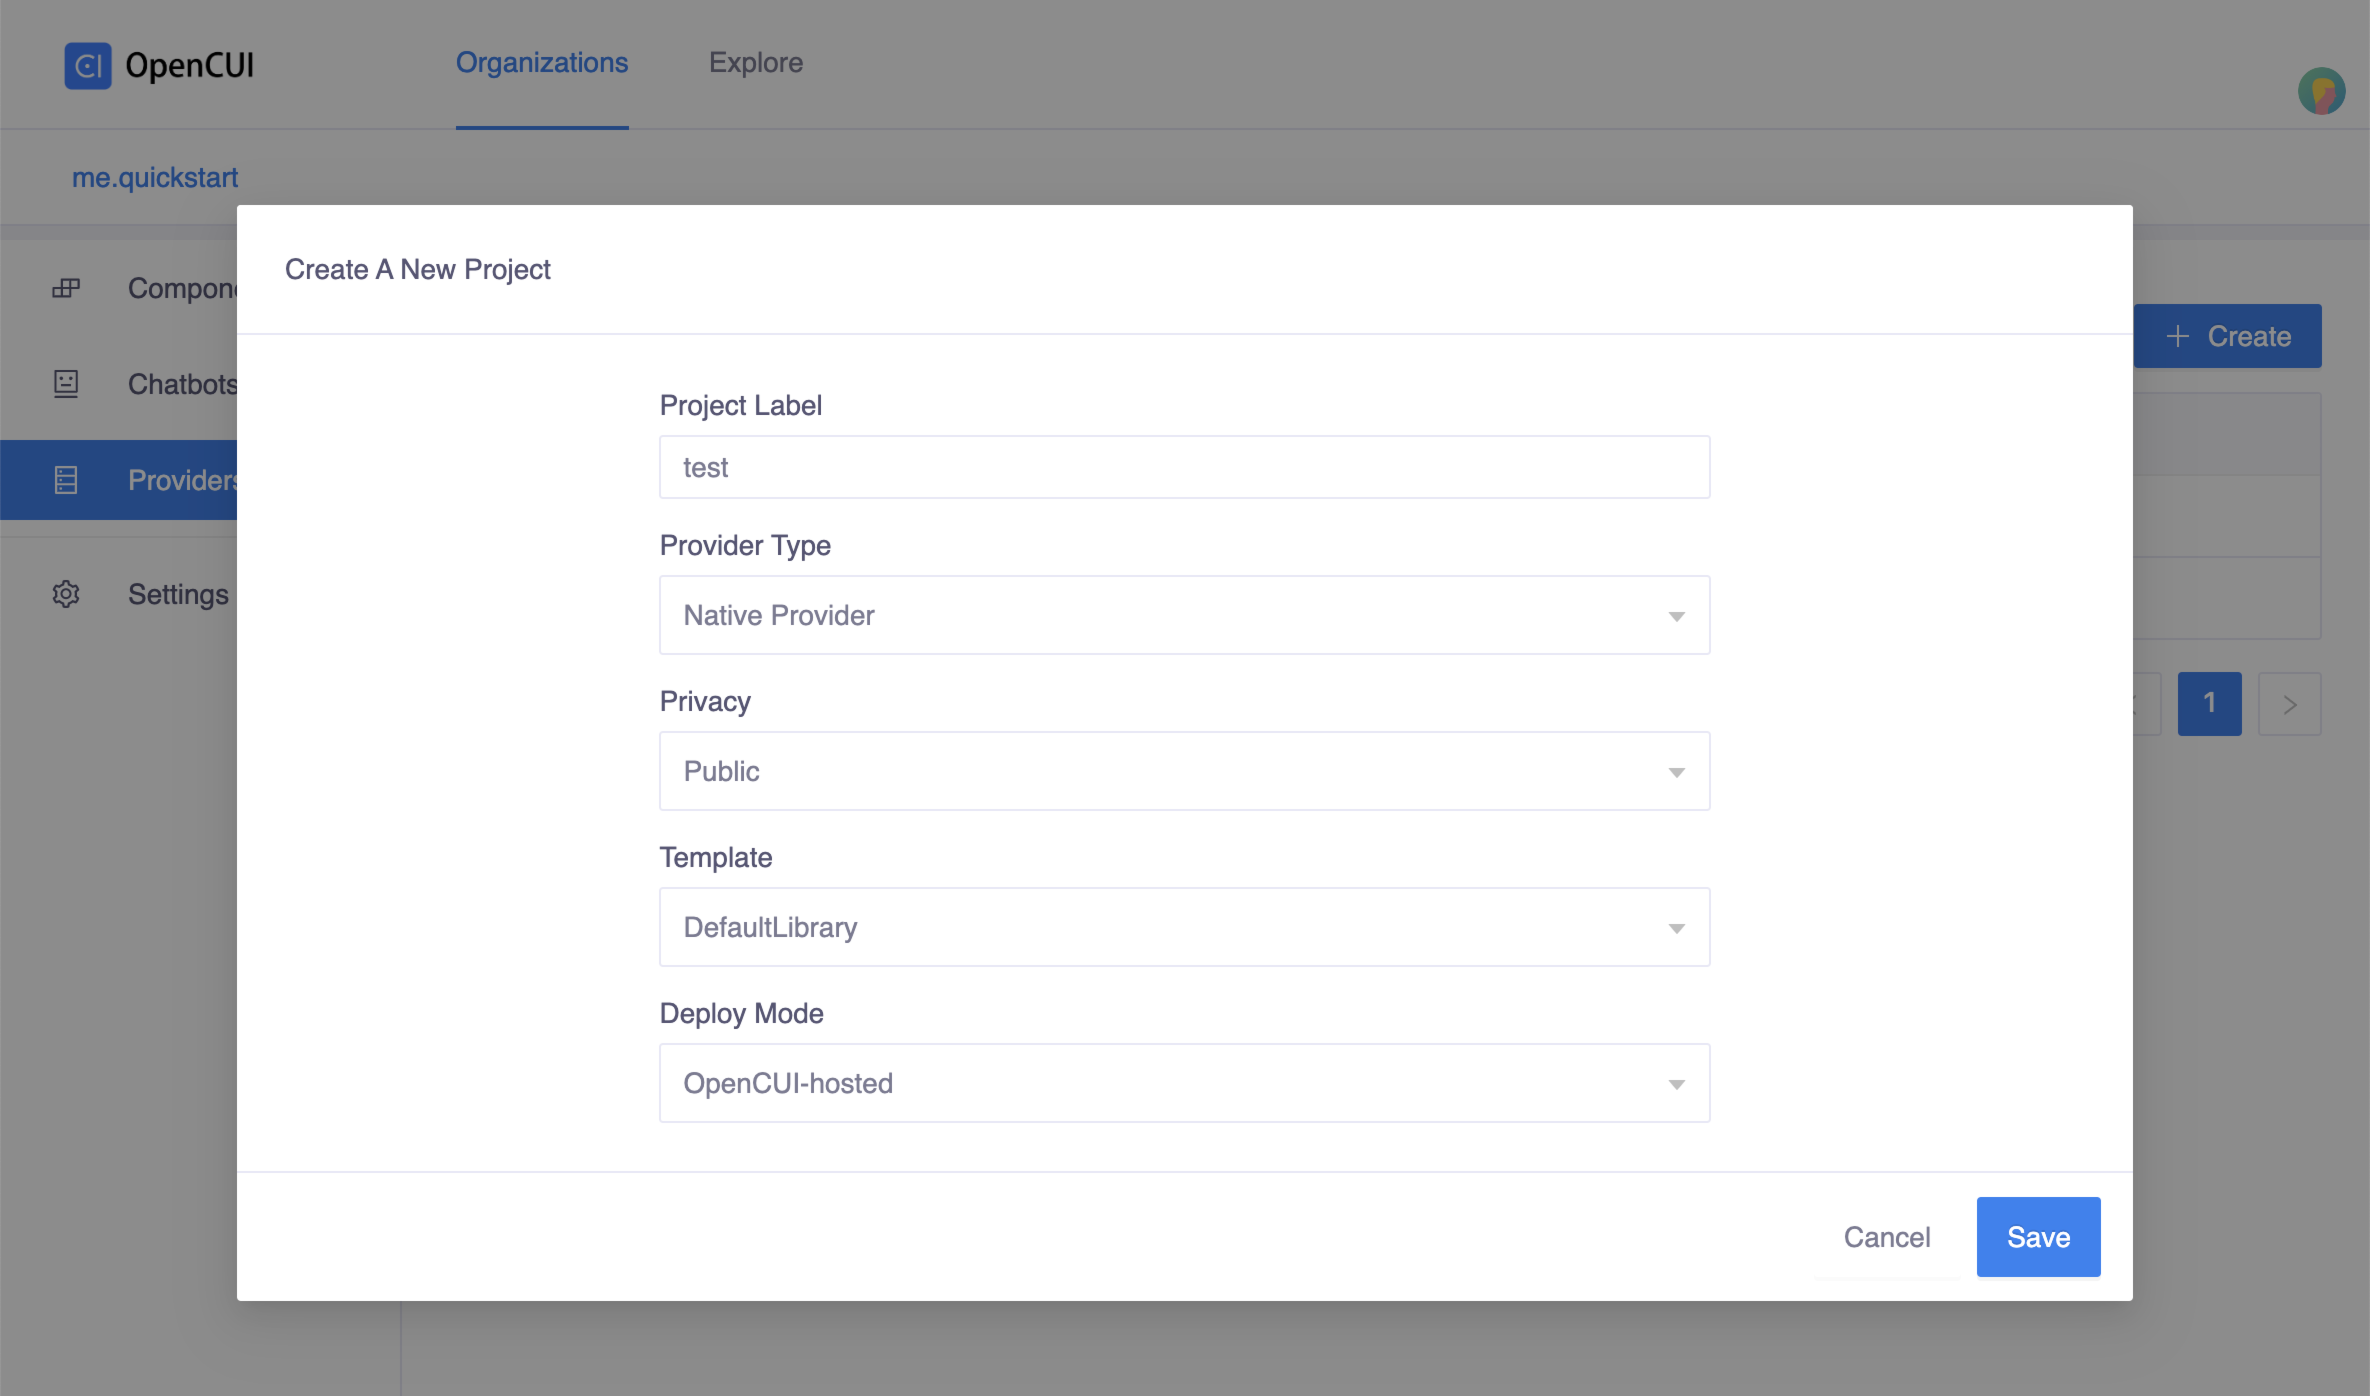The image size is (2370, 1396).
Task: Click the Settings gear icon
Action: (x=66, y=594)
